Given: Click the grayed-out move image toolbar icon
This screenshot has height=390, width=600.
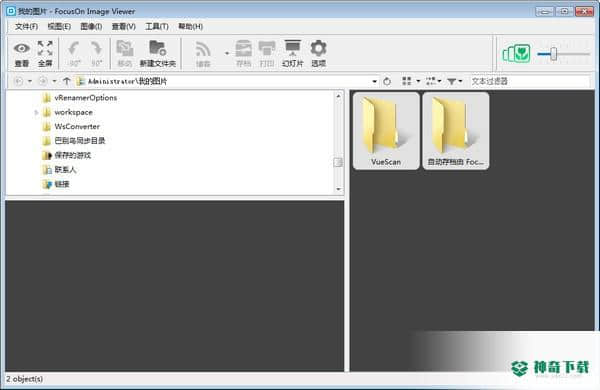Looking at the screenshot, I should click(125, 54).
